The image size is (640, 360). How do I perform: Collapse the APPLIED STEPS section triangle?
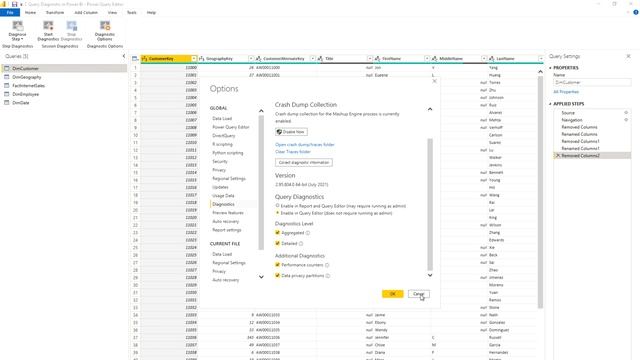pyautogui.click(x=550, y=104)
